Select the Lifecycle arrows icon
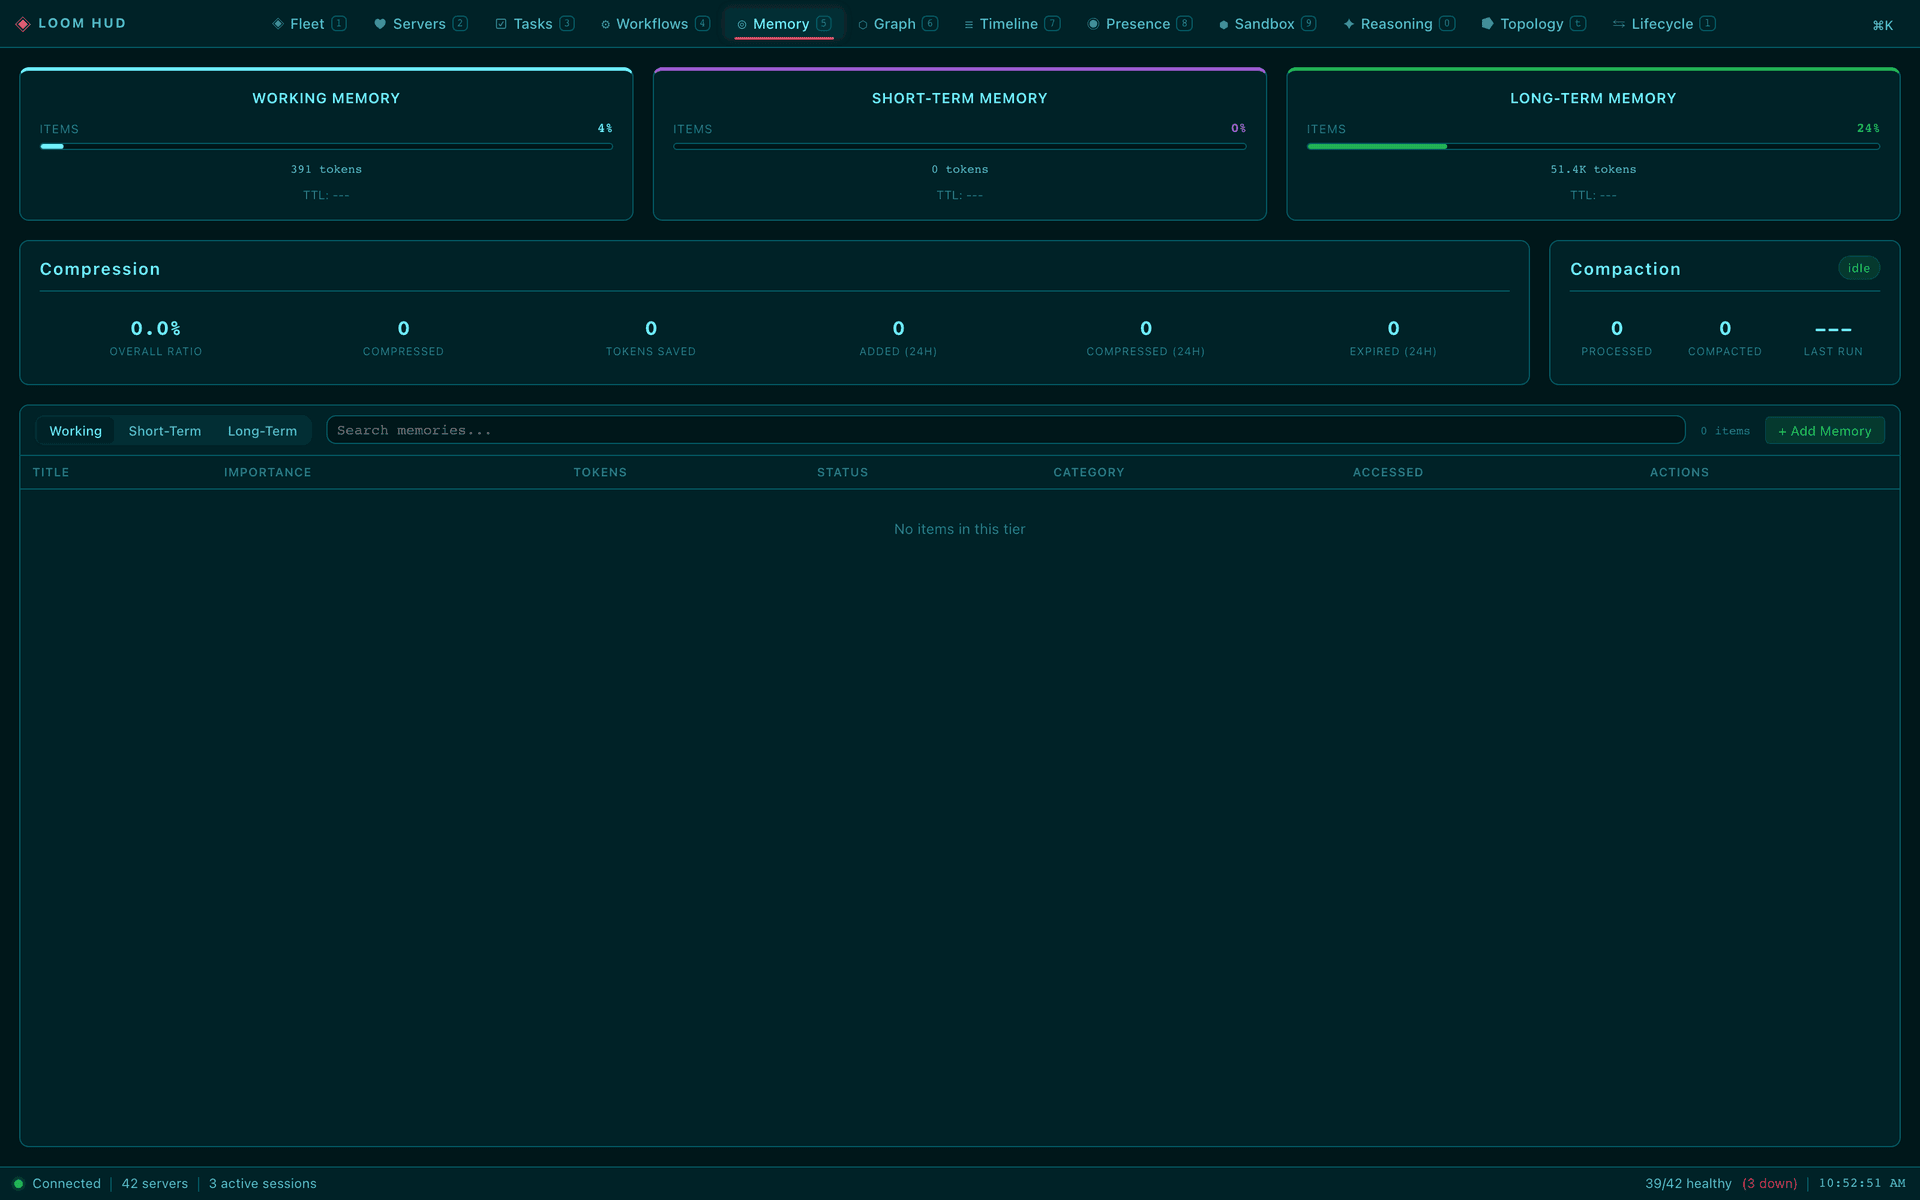This screenshot has height=1200, width=1920. pyautogui.click(x=1618, y=24)
